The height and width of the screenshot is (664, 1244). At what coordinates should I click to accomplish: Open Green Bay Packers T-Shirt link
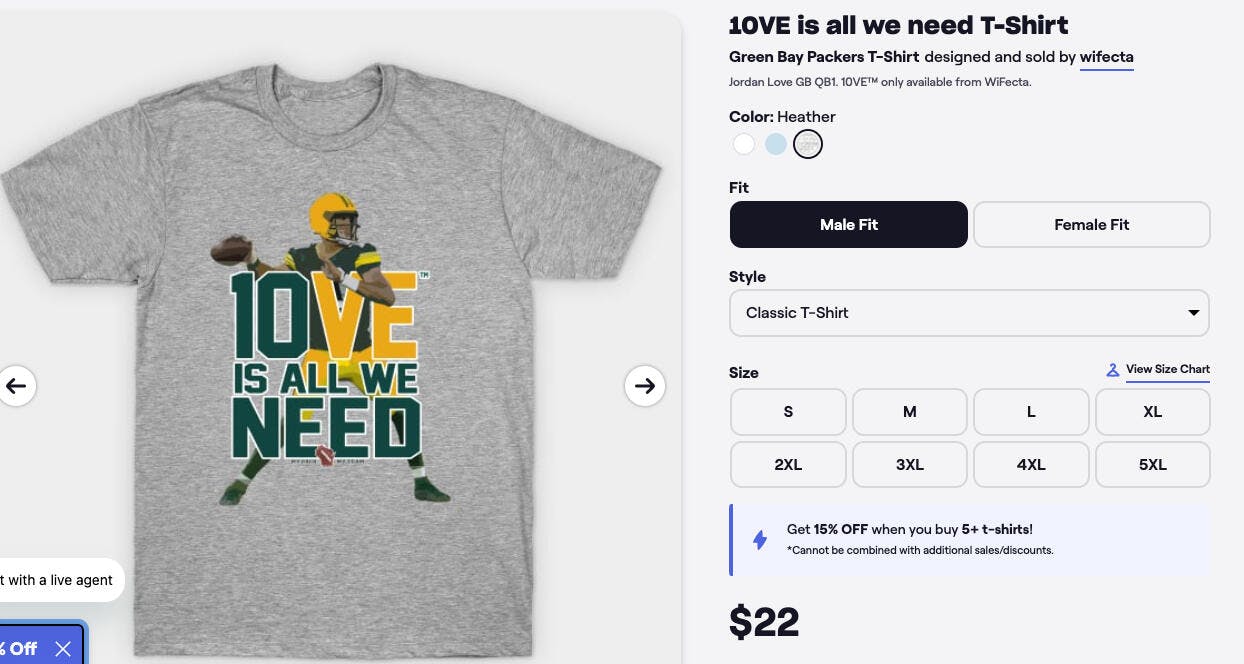(823, 57)
